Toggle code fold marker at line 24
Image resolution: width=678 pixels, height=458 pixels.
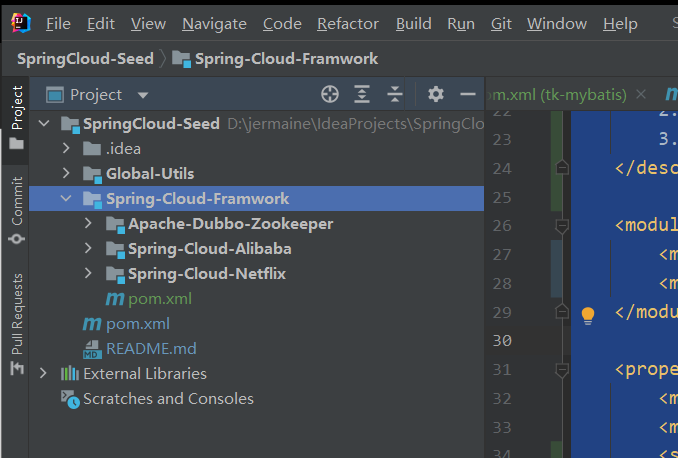pos(562,167)
